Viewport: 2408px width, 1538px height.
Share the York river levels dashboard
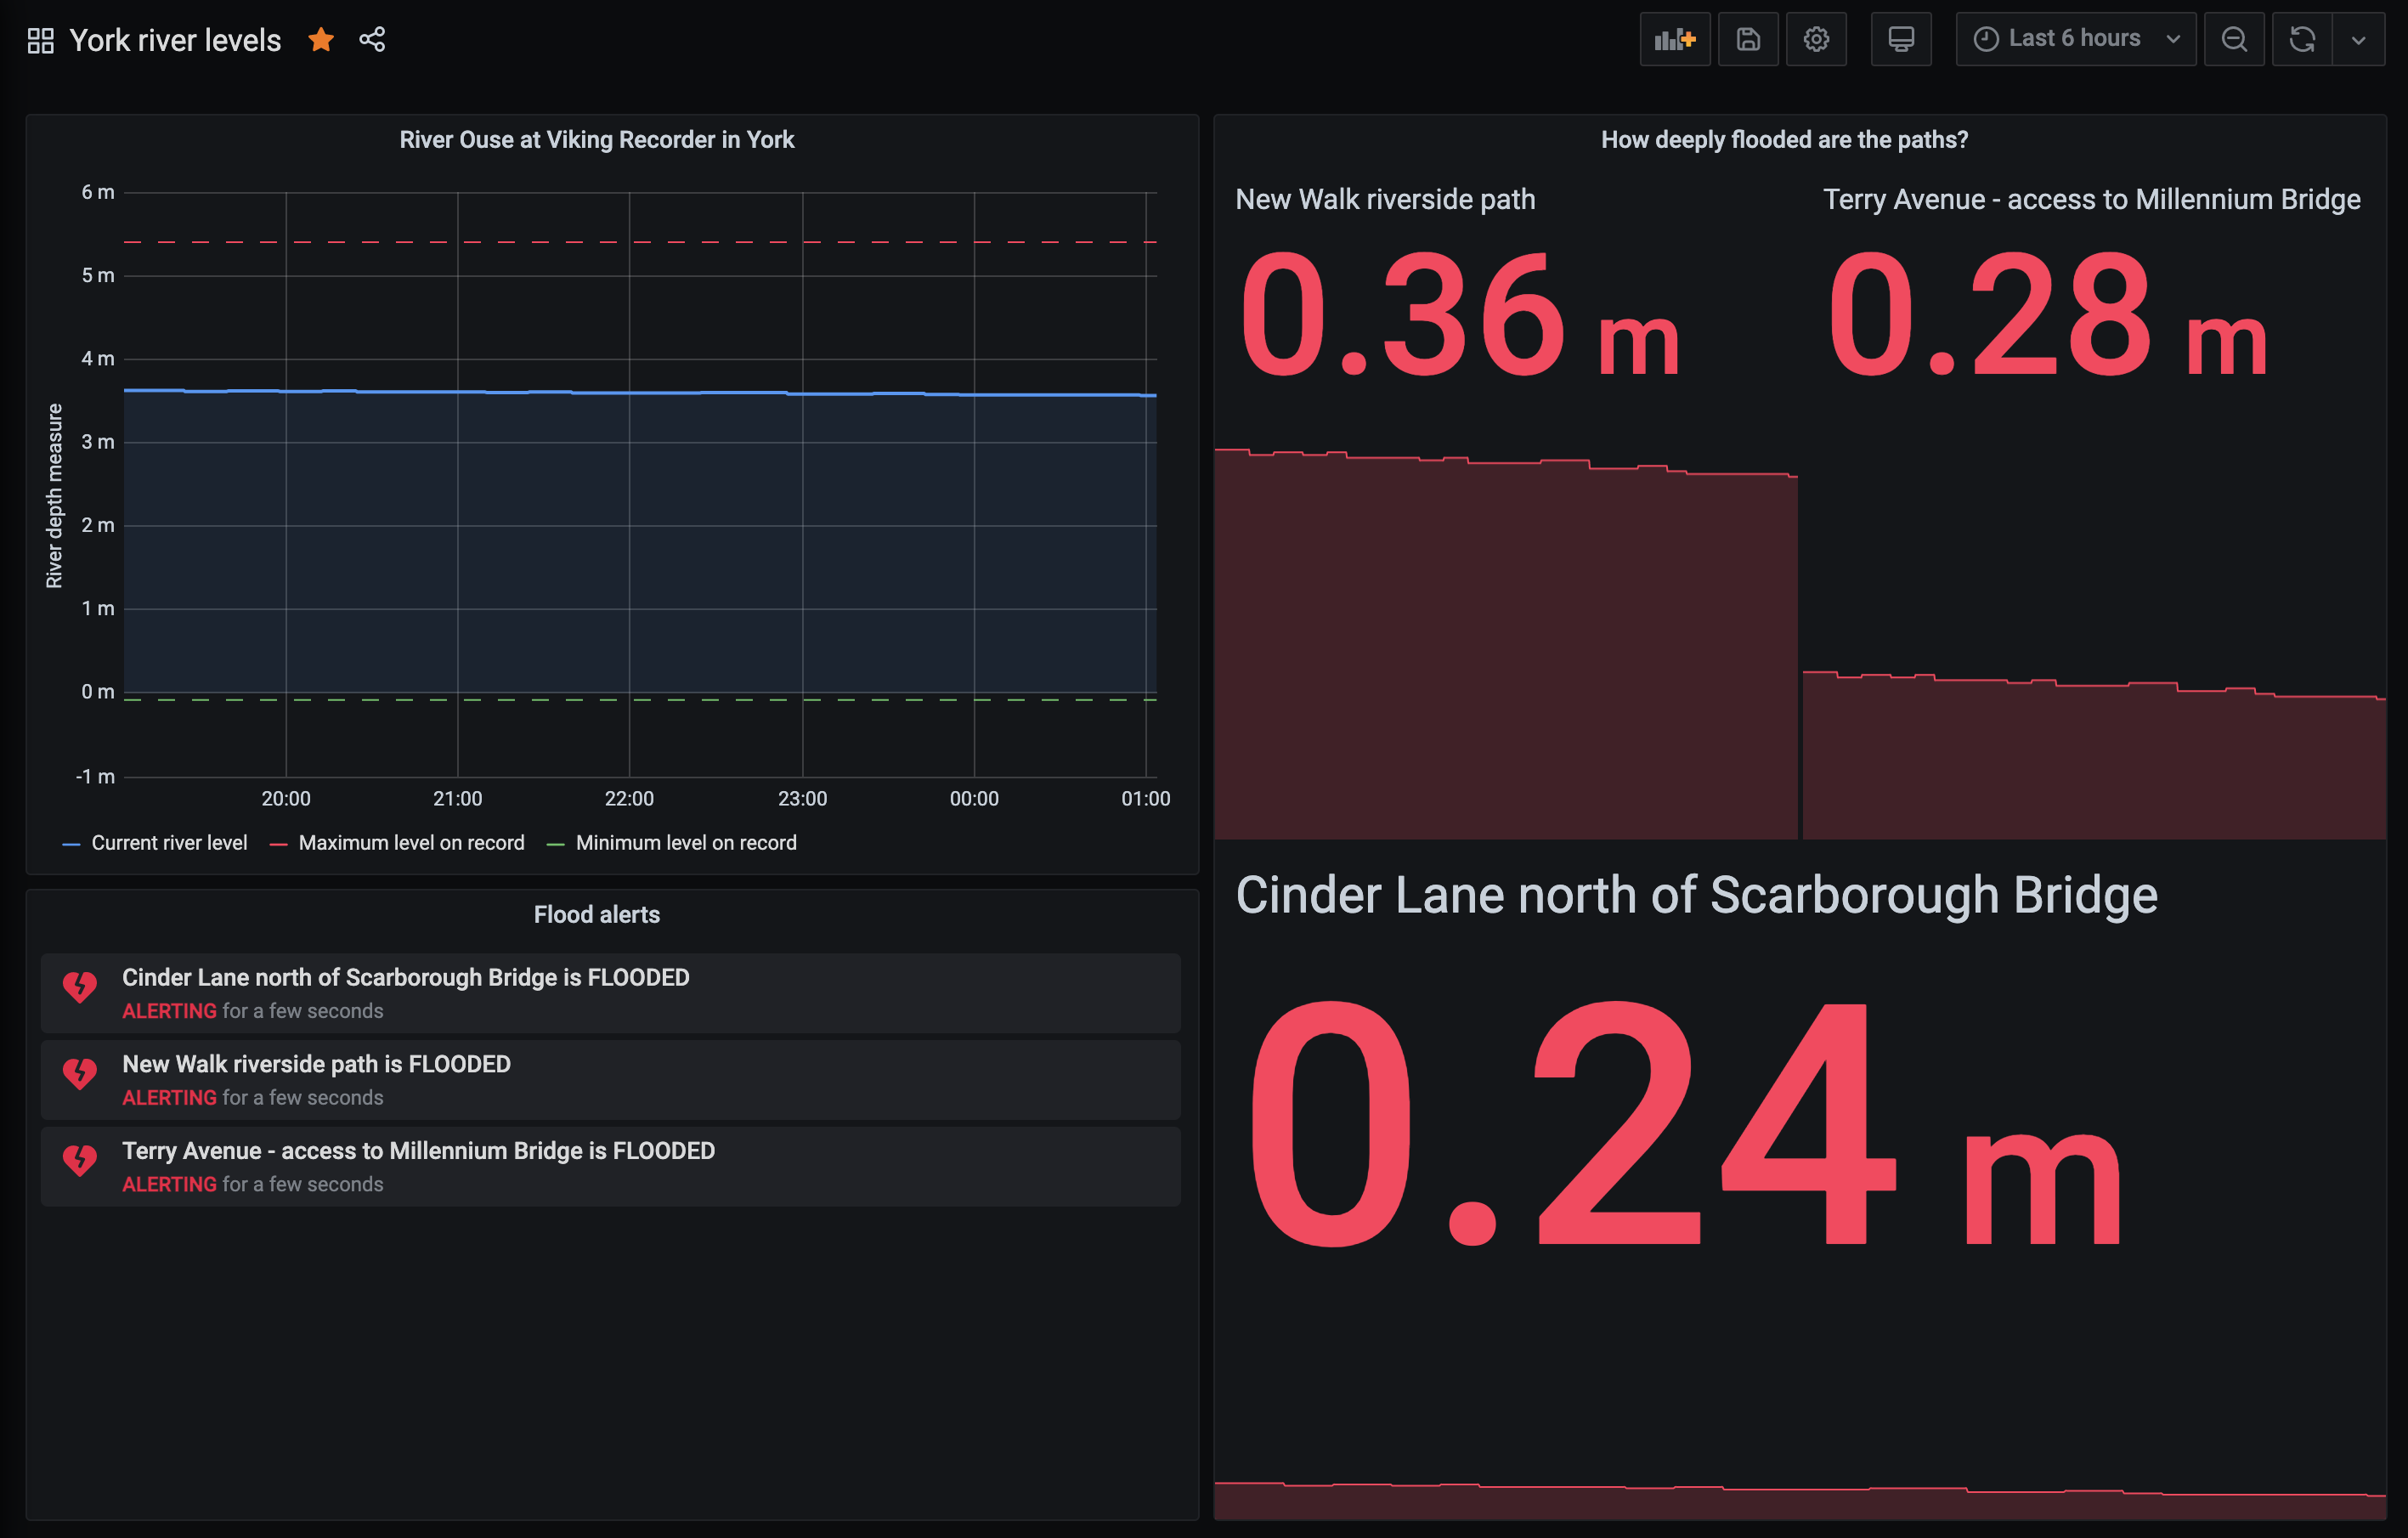372,39
